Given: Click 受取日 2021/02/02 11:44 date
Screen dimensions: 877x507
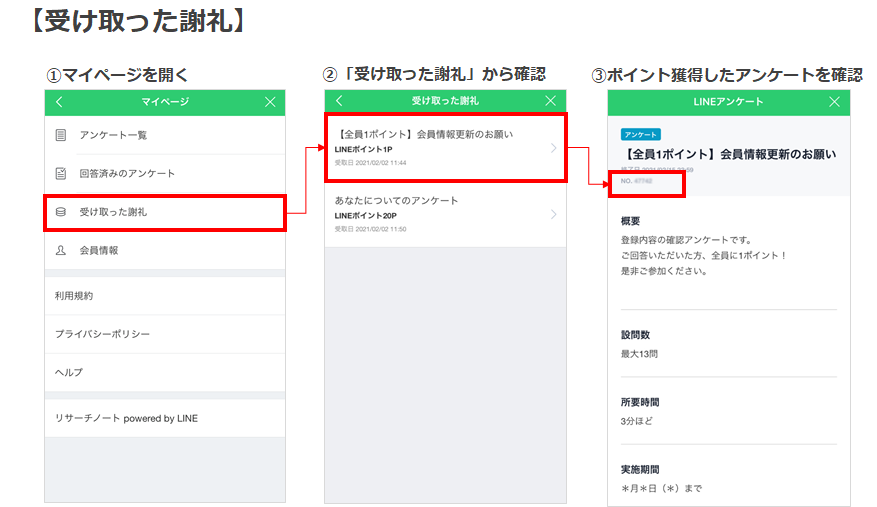Looking at the screenshot, I should (370, 163).
